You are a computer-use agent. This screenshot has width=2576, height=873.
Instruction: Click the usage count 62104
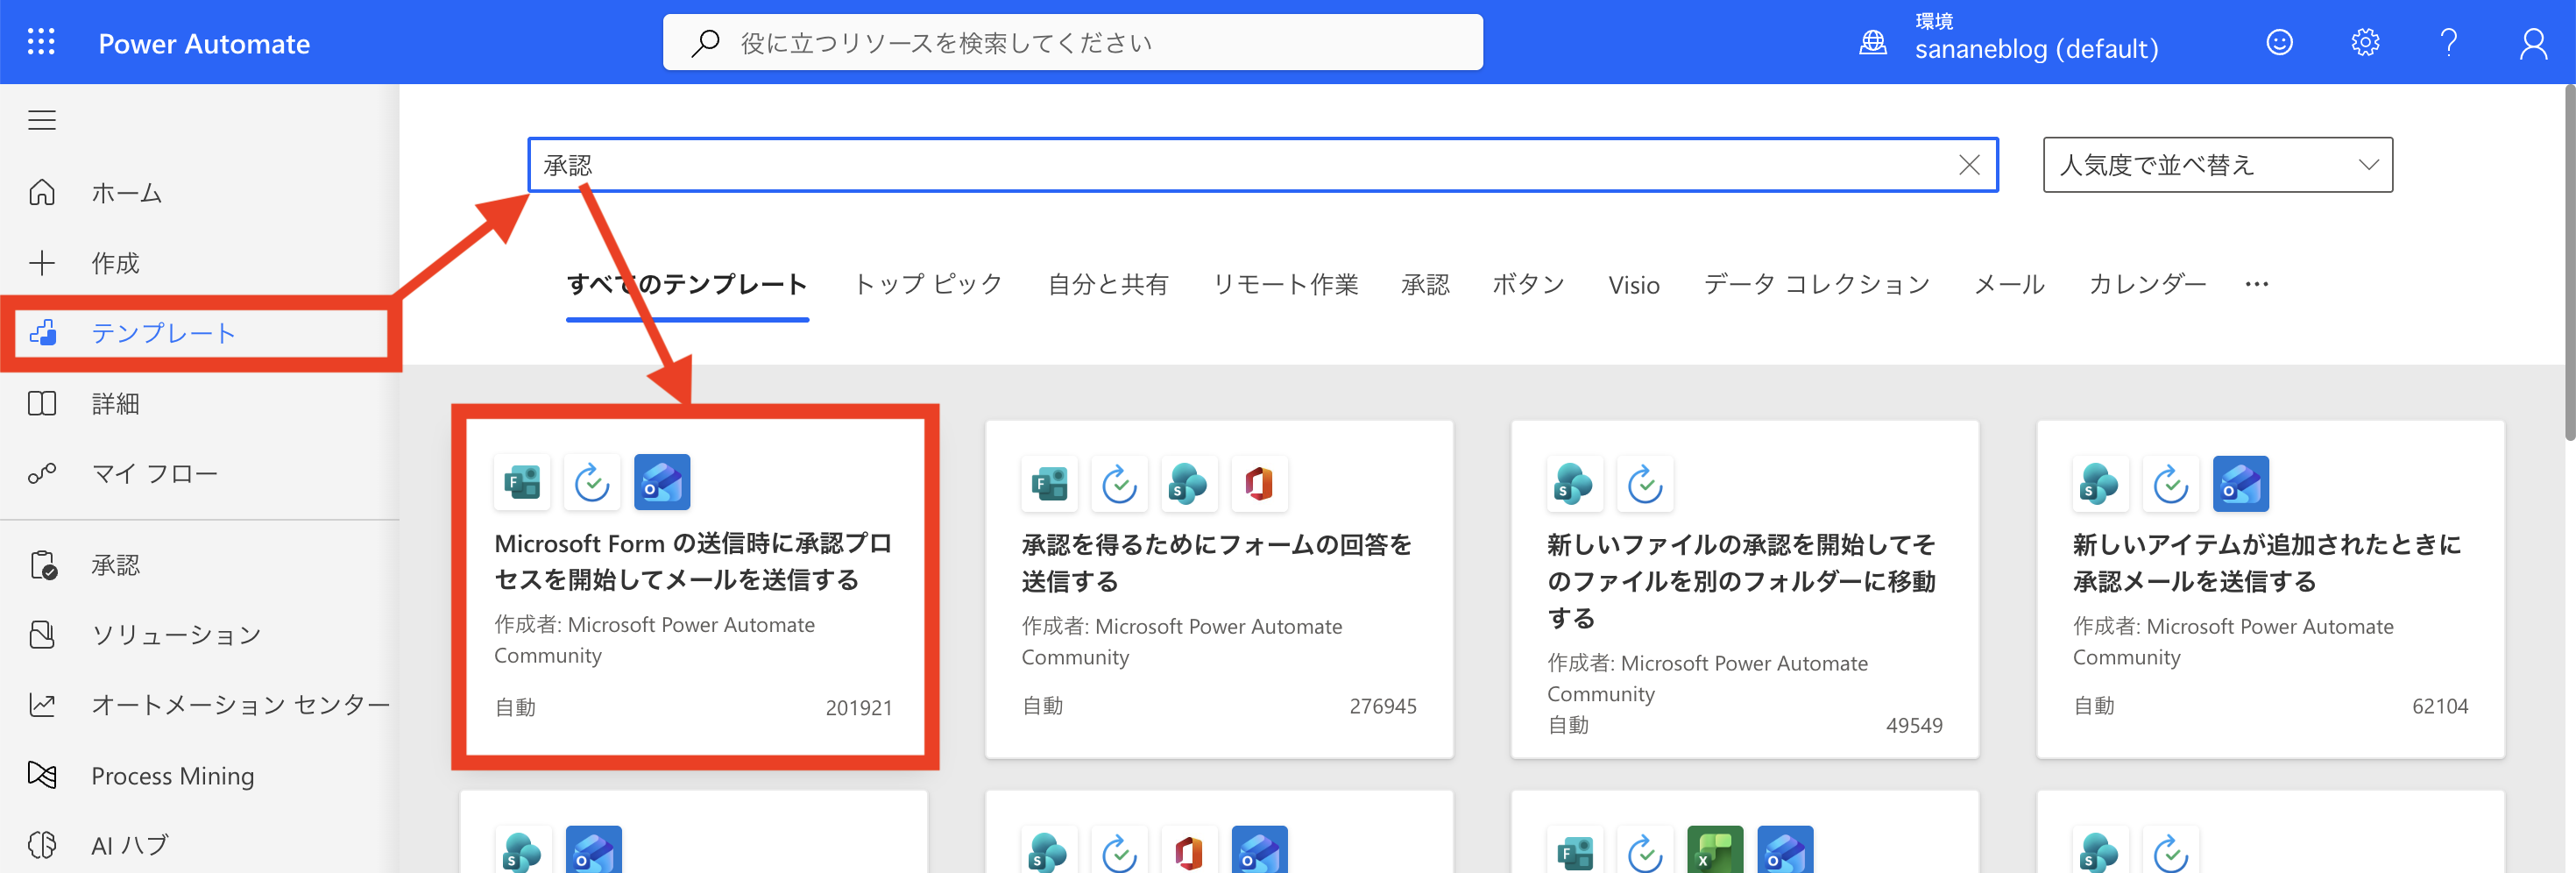point(2440,706)
